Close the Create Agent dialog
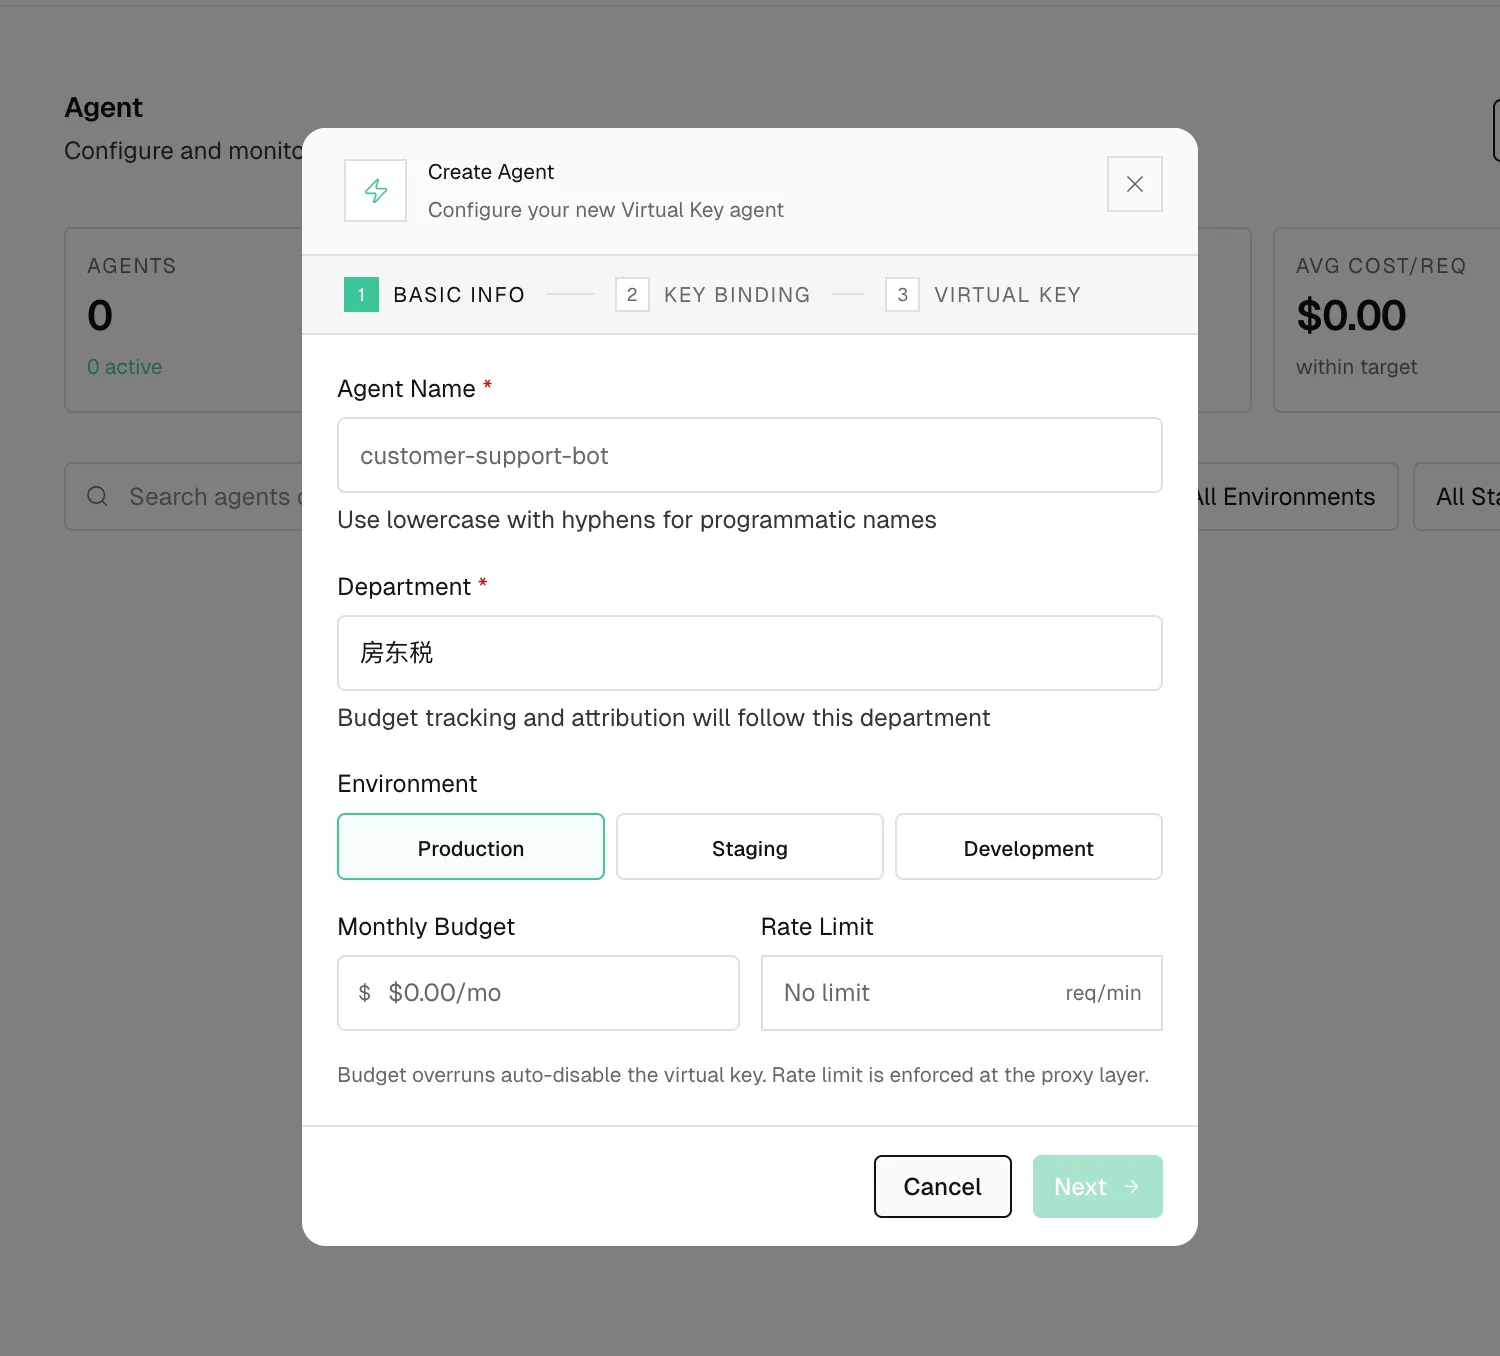The width and height of the screenshot is (1500, 1356). (x=1134, y=184)
